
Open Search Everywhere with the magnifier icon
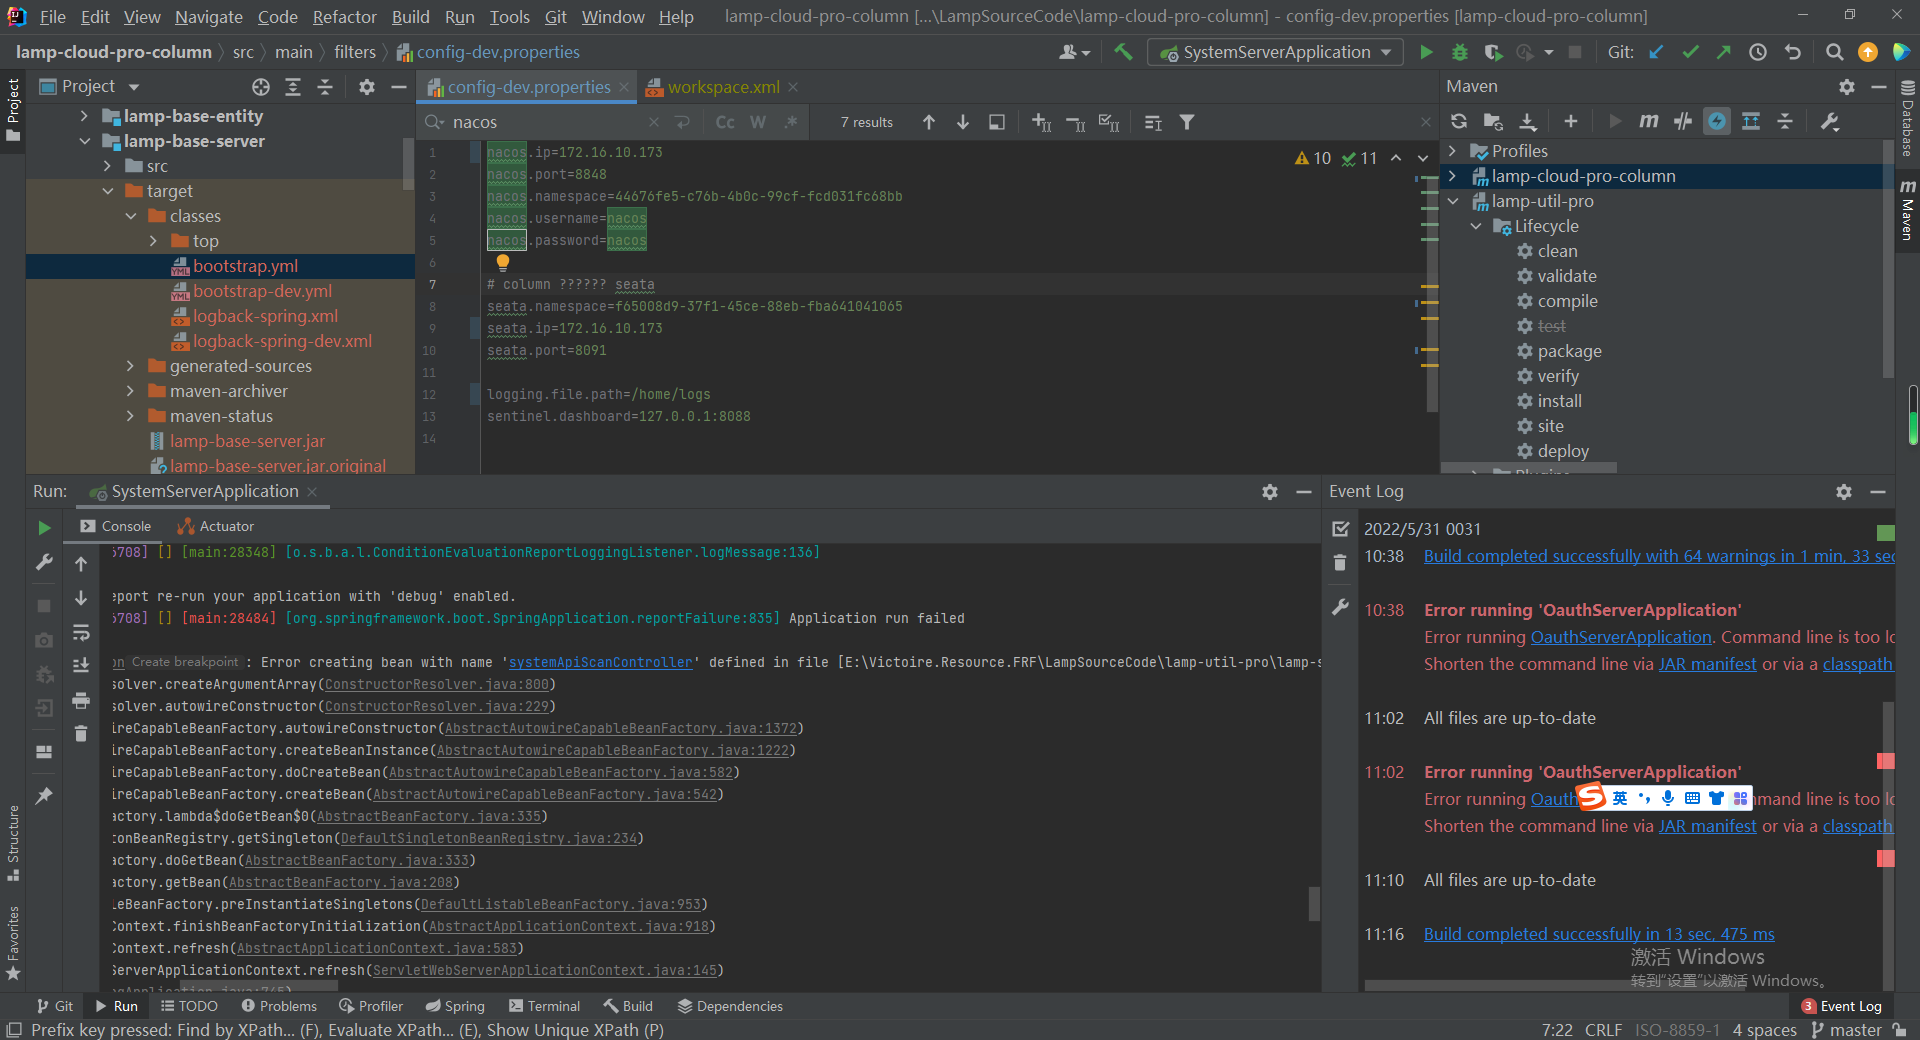pos(1834,52)
